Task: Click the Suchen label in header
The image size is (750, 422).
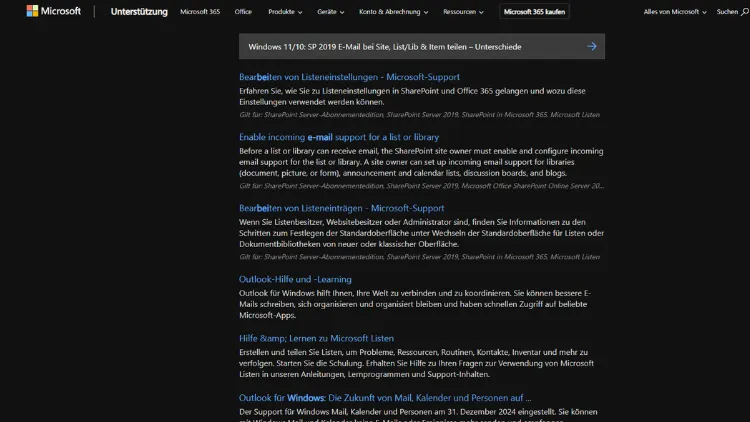Action: (x=727, y=11)
